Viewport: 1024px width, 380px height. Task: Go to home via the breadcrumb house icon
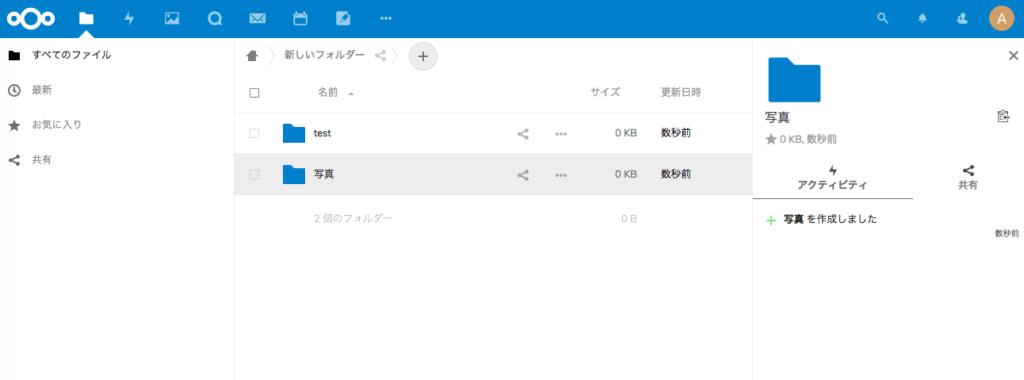(251, 56)
